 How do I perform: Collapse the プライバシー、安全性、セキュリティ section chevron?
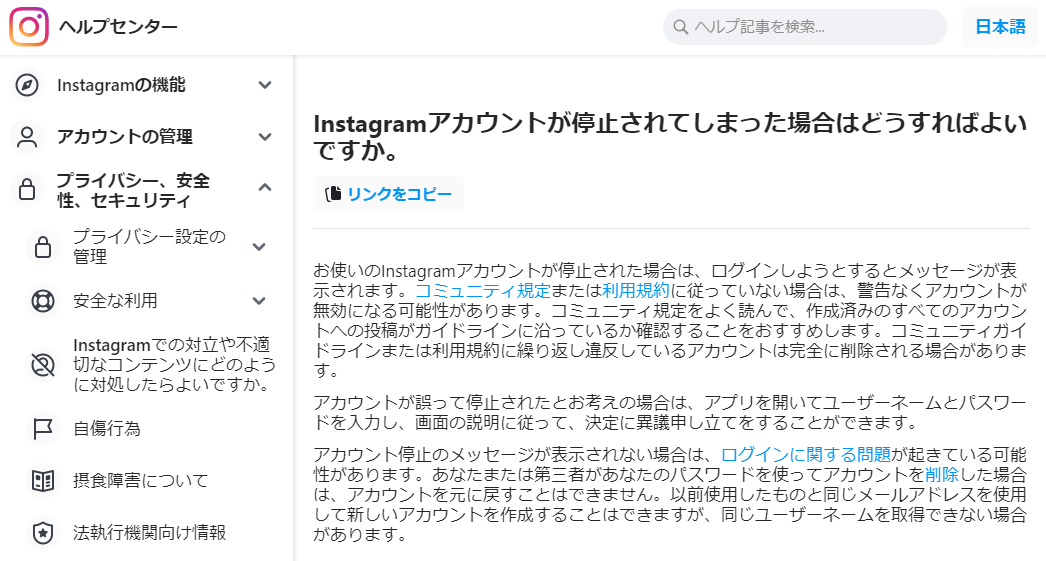point(265,187)
